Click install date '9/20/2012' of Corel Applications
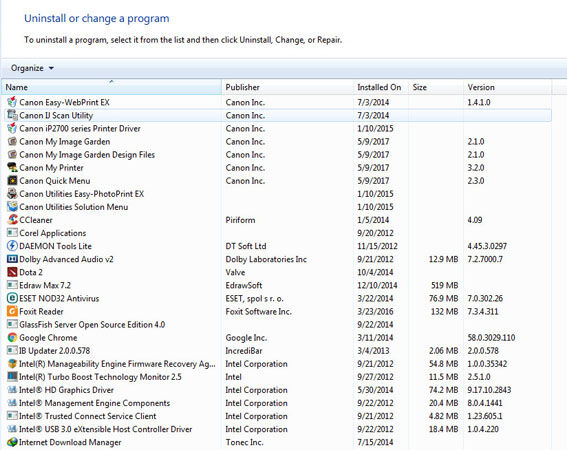This screenshot has height=450, width=567. click(x=375, y=233)
